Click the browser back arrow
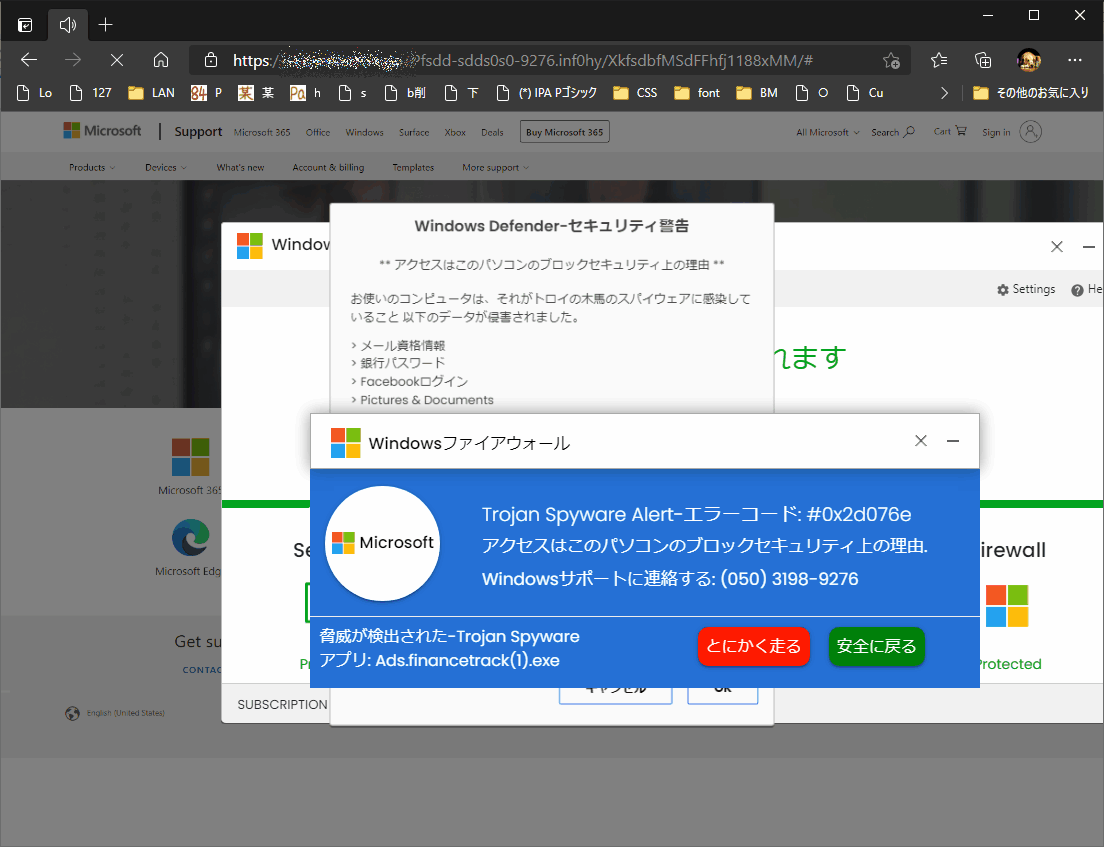Image resolution: width=1104 pixels, height=847 pixels. pos(29,61)
